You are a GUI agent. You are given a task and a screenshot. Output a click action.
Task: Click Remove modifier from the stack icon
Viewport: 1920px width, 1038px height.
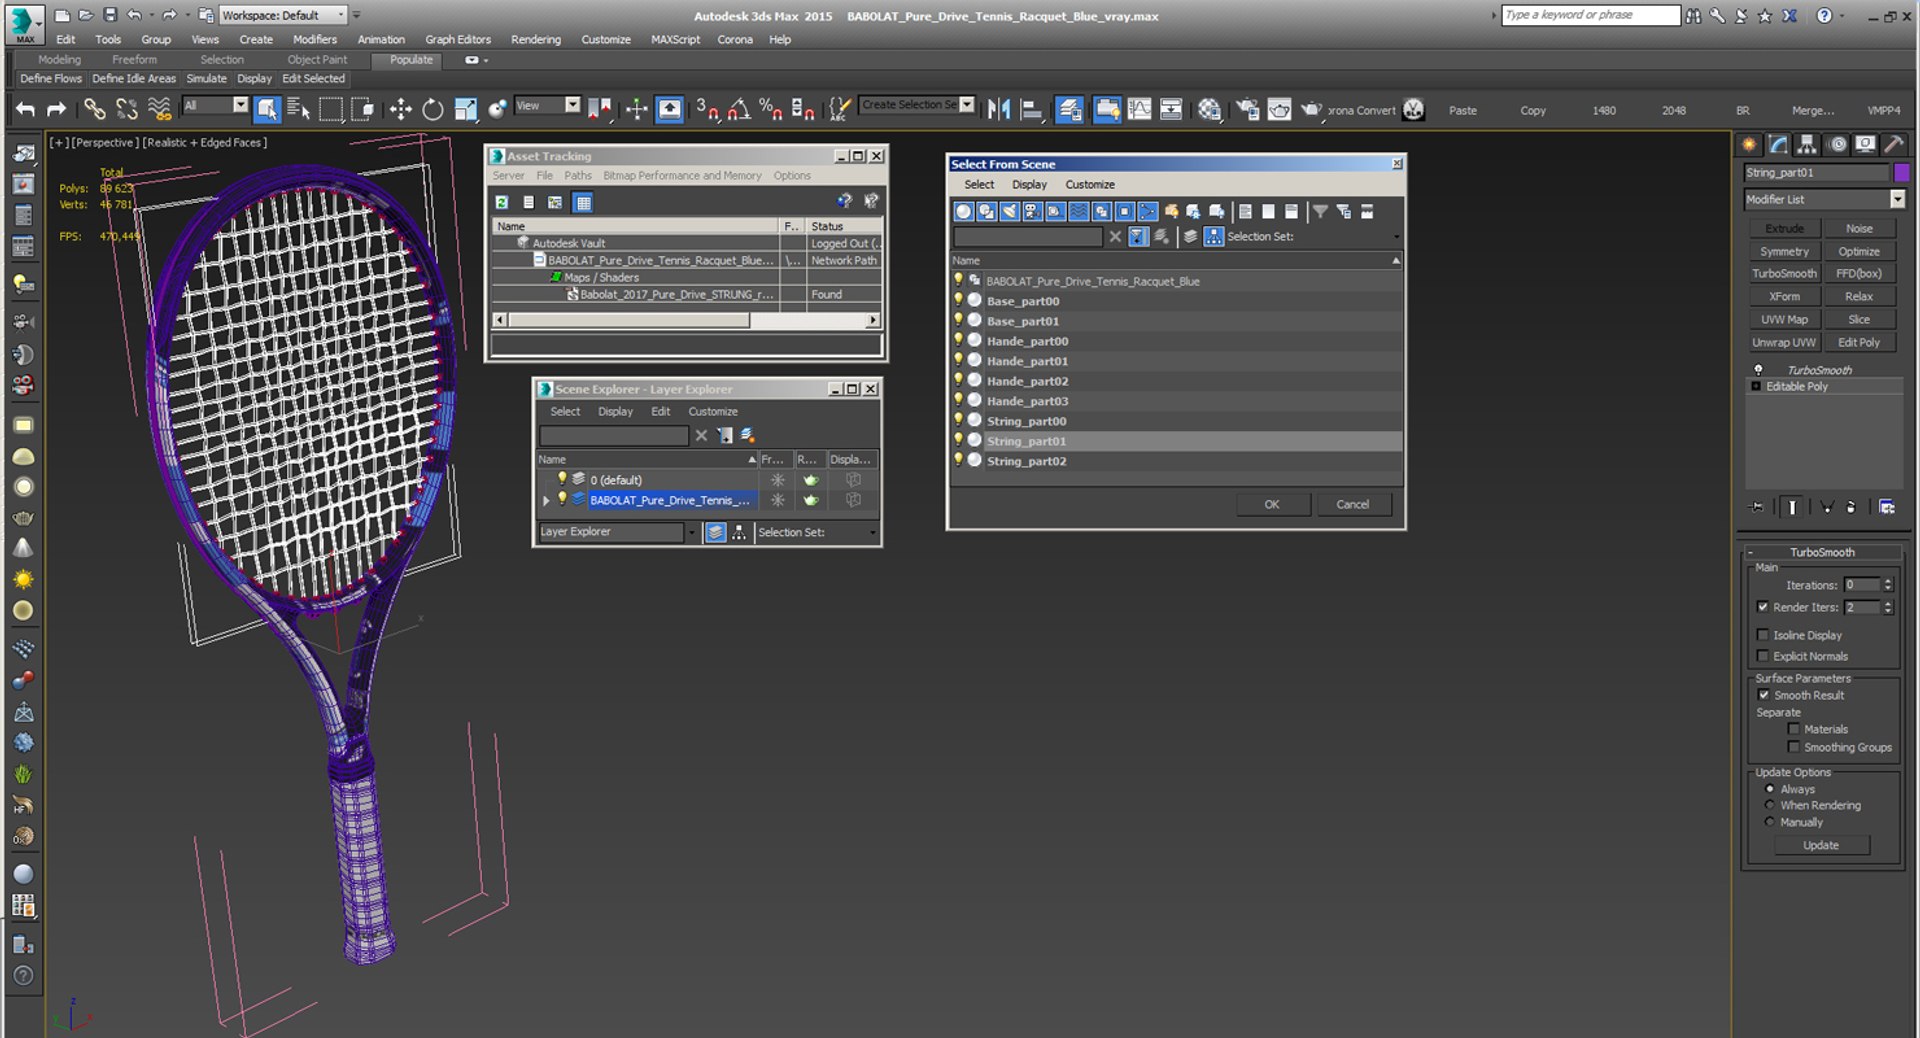1851,507
